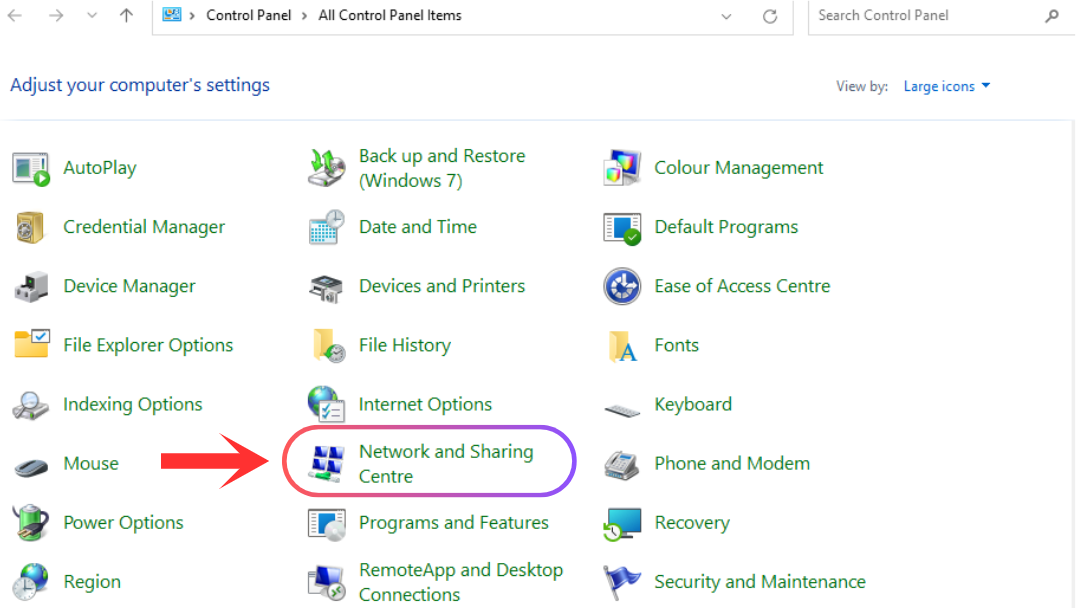Refresh the Control Panel view

click(770, 16)
